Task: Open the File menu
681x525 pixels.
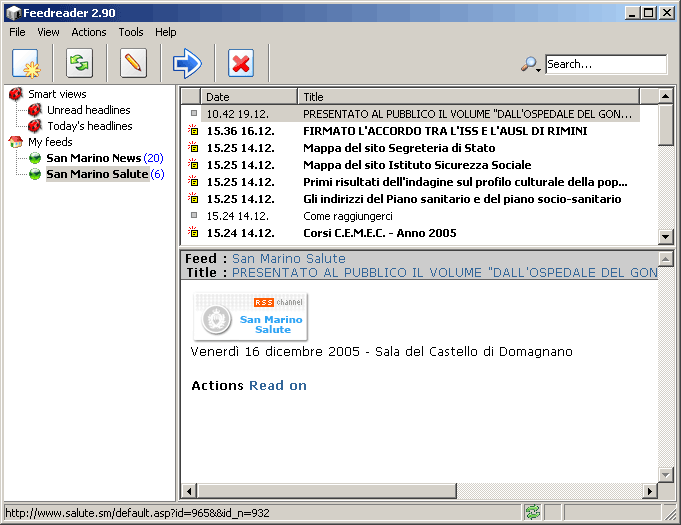Action: (17, 32)
